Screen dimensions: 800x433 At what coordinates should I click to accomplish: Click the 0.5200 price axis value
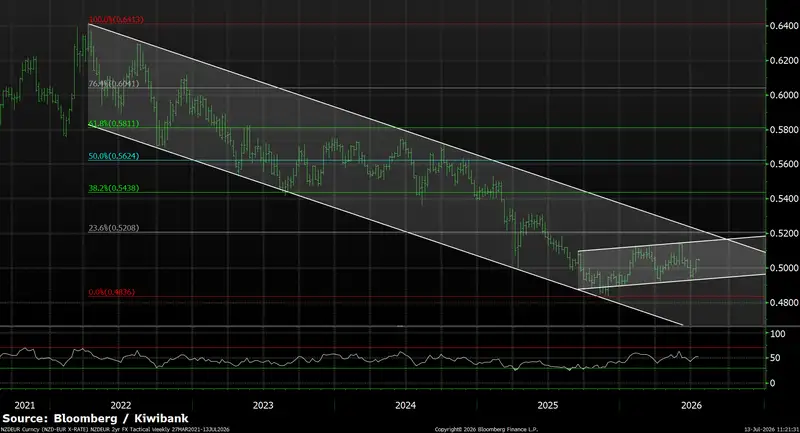pos(784,233)
